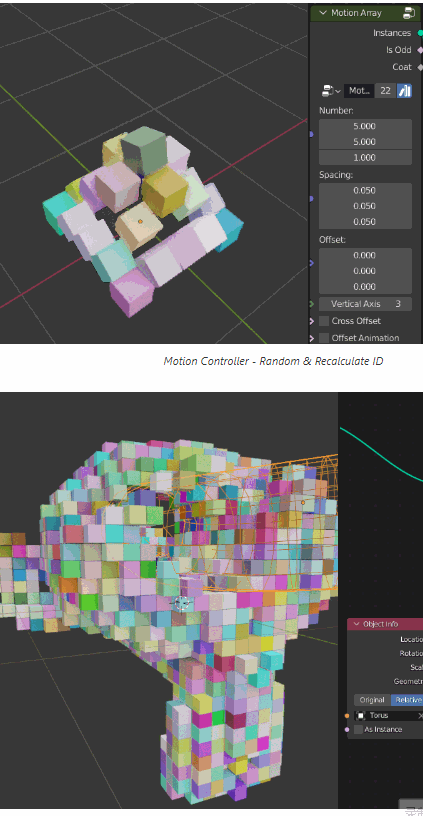The width and height of the screenshot is (423, 816).
Task: Click the Offset vector input socket
Action: 311,263
